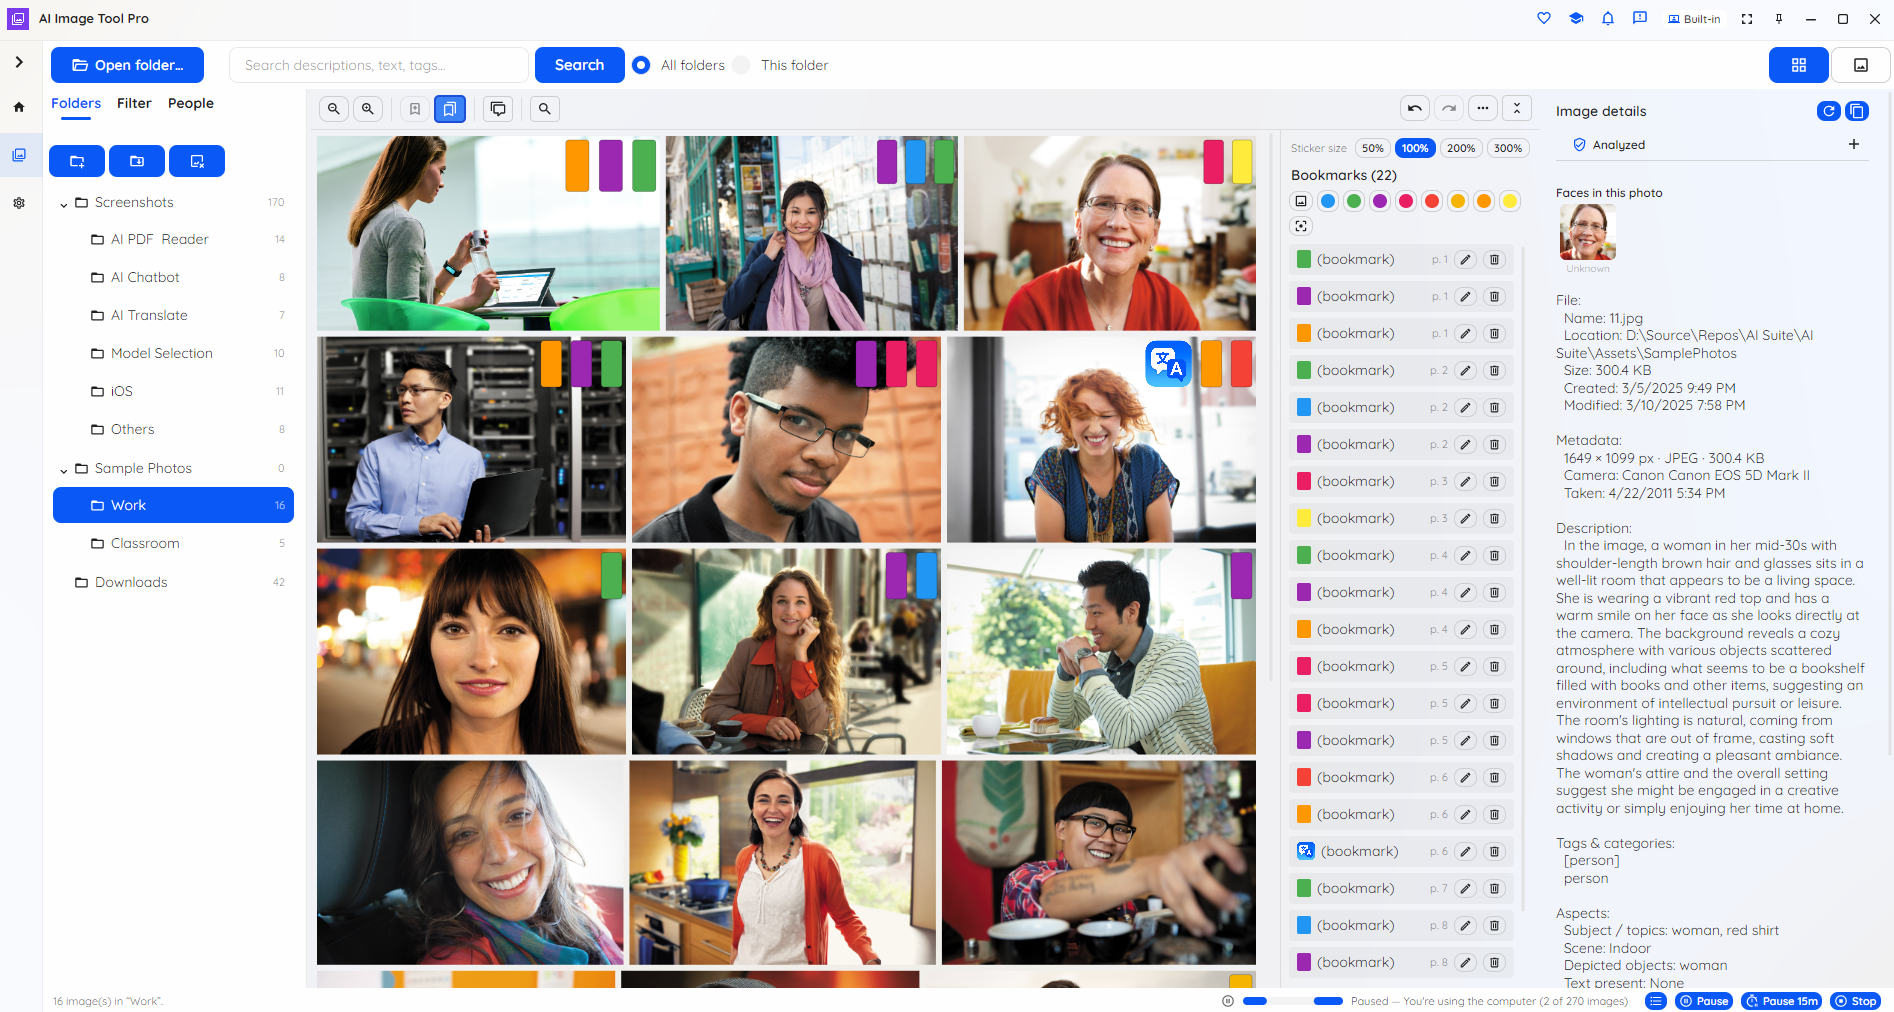
Task: Switch to the People tab
Action: [x=191, y=103]
